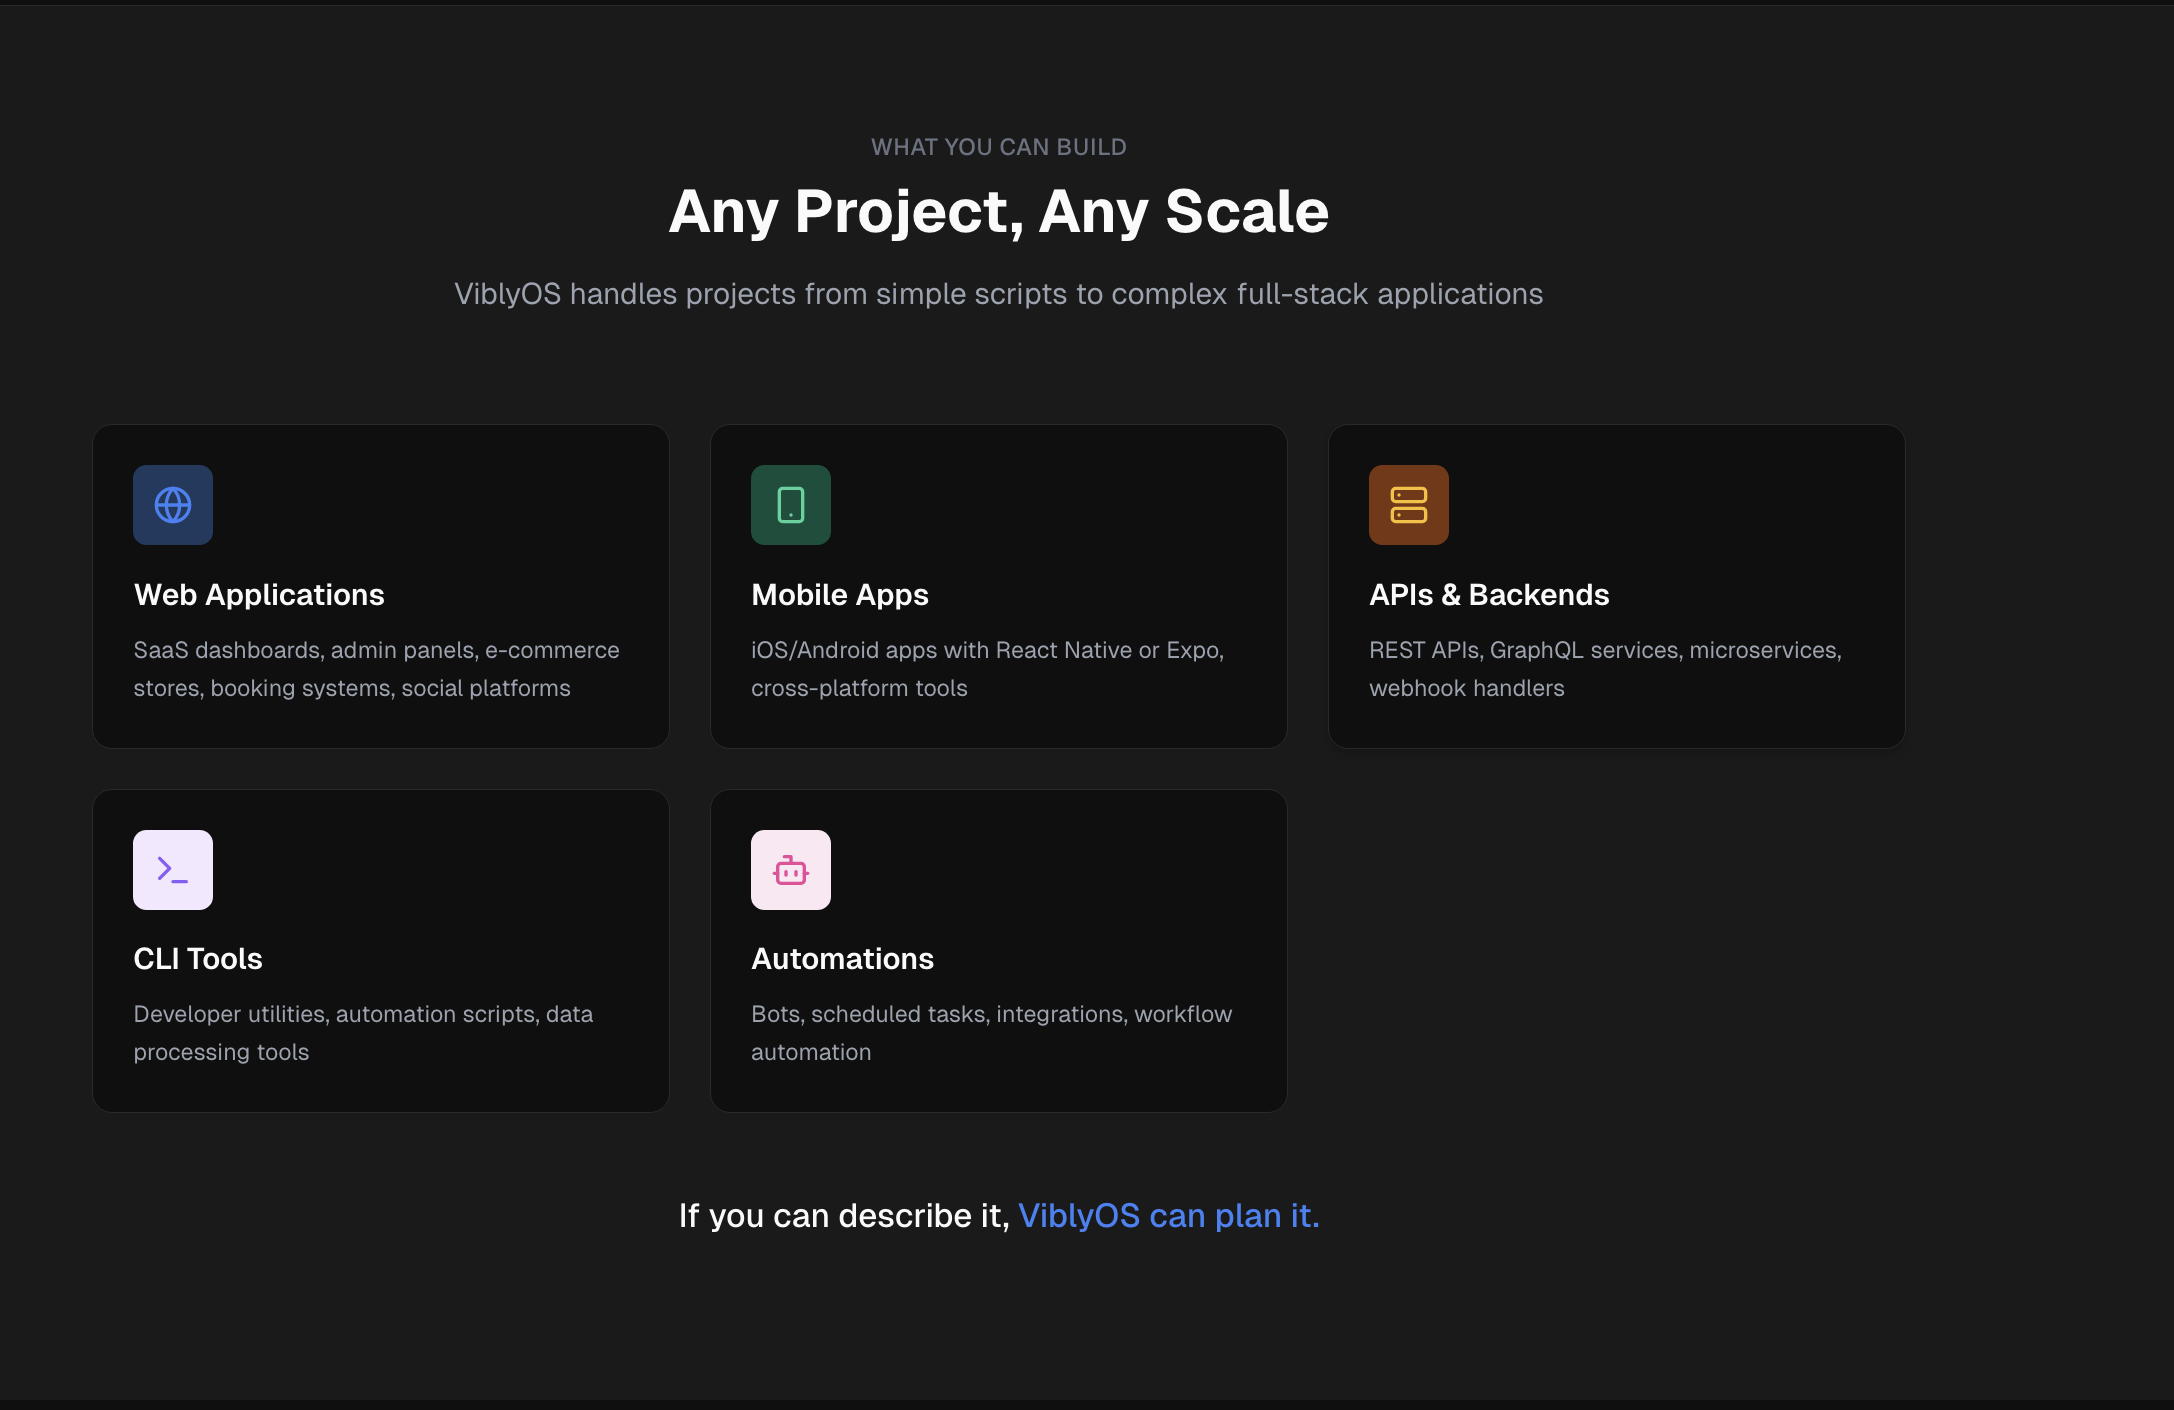Select the globe symbol inside its blue rounded square
2174x1410 pixels.
click(x=172, y=505)
